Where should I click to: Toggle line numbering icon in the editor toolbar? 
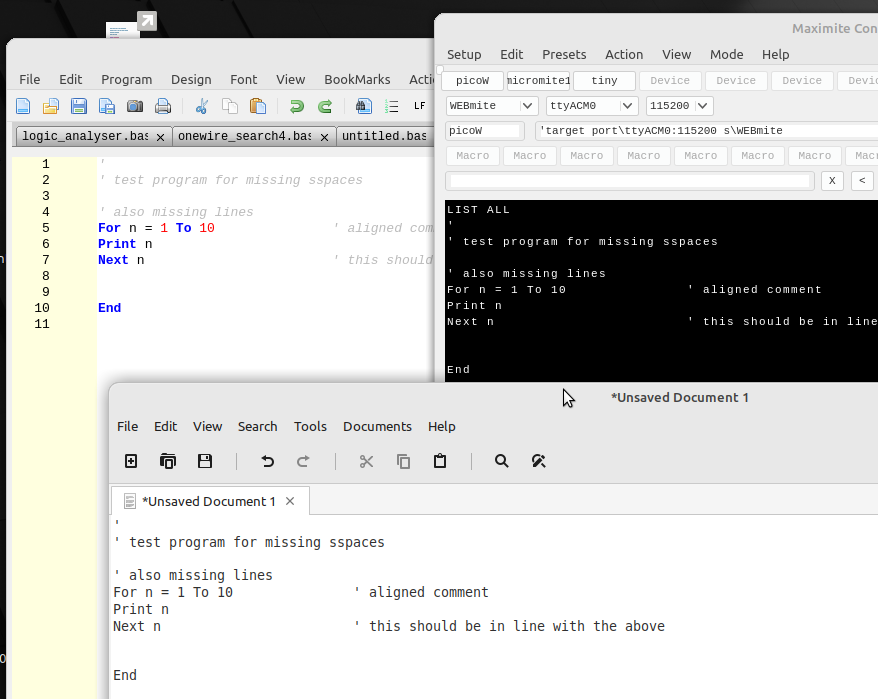[392, 106]
